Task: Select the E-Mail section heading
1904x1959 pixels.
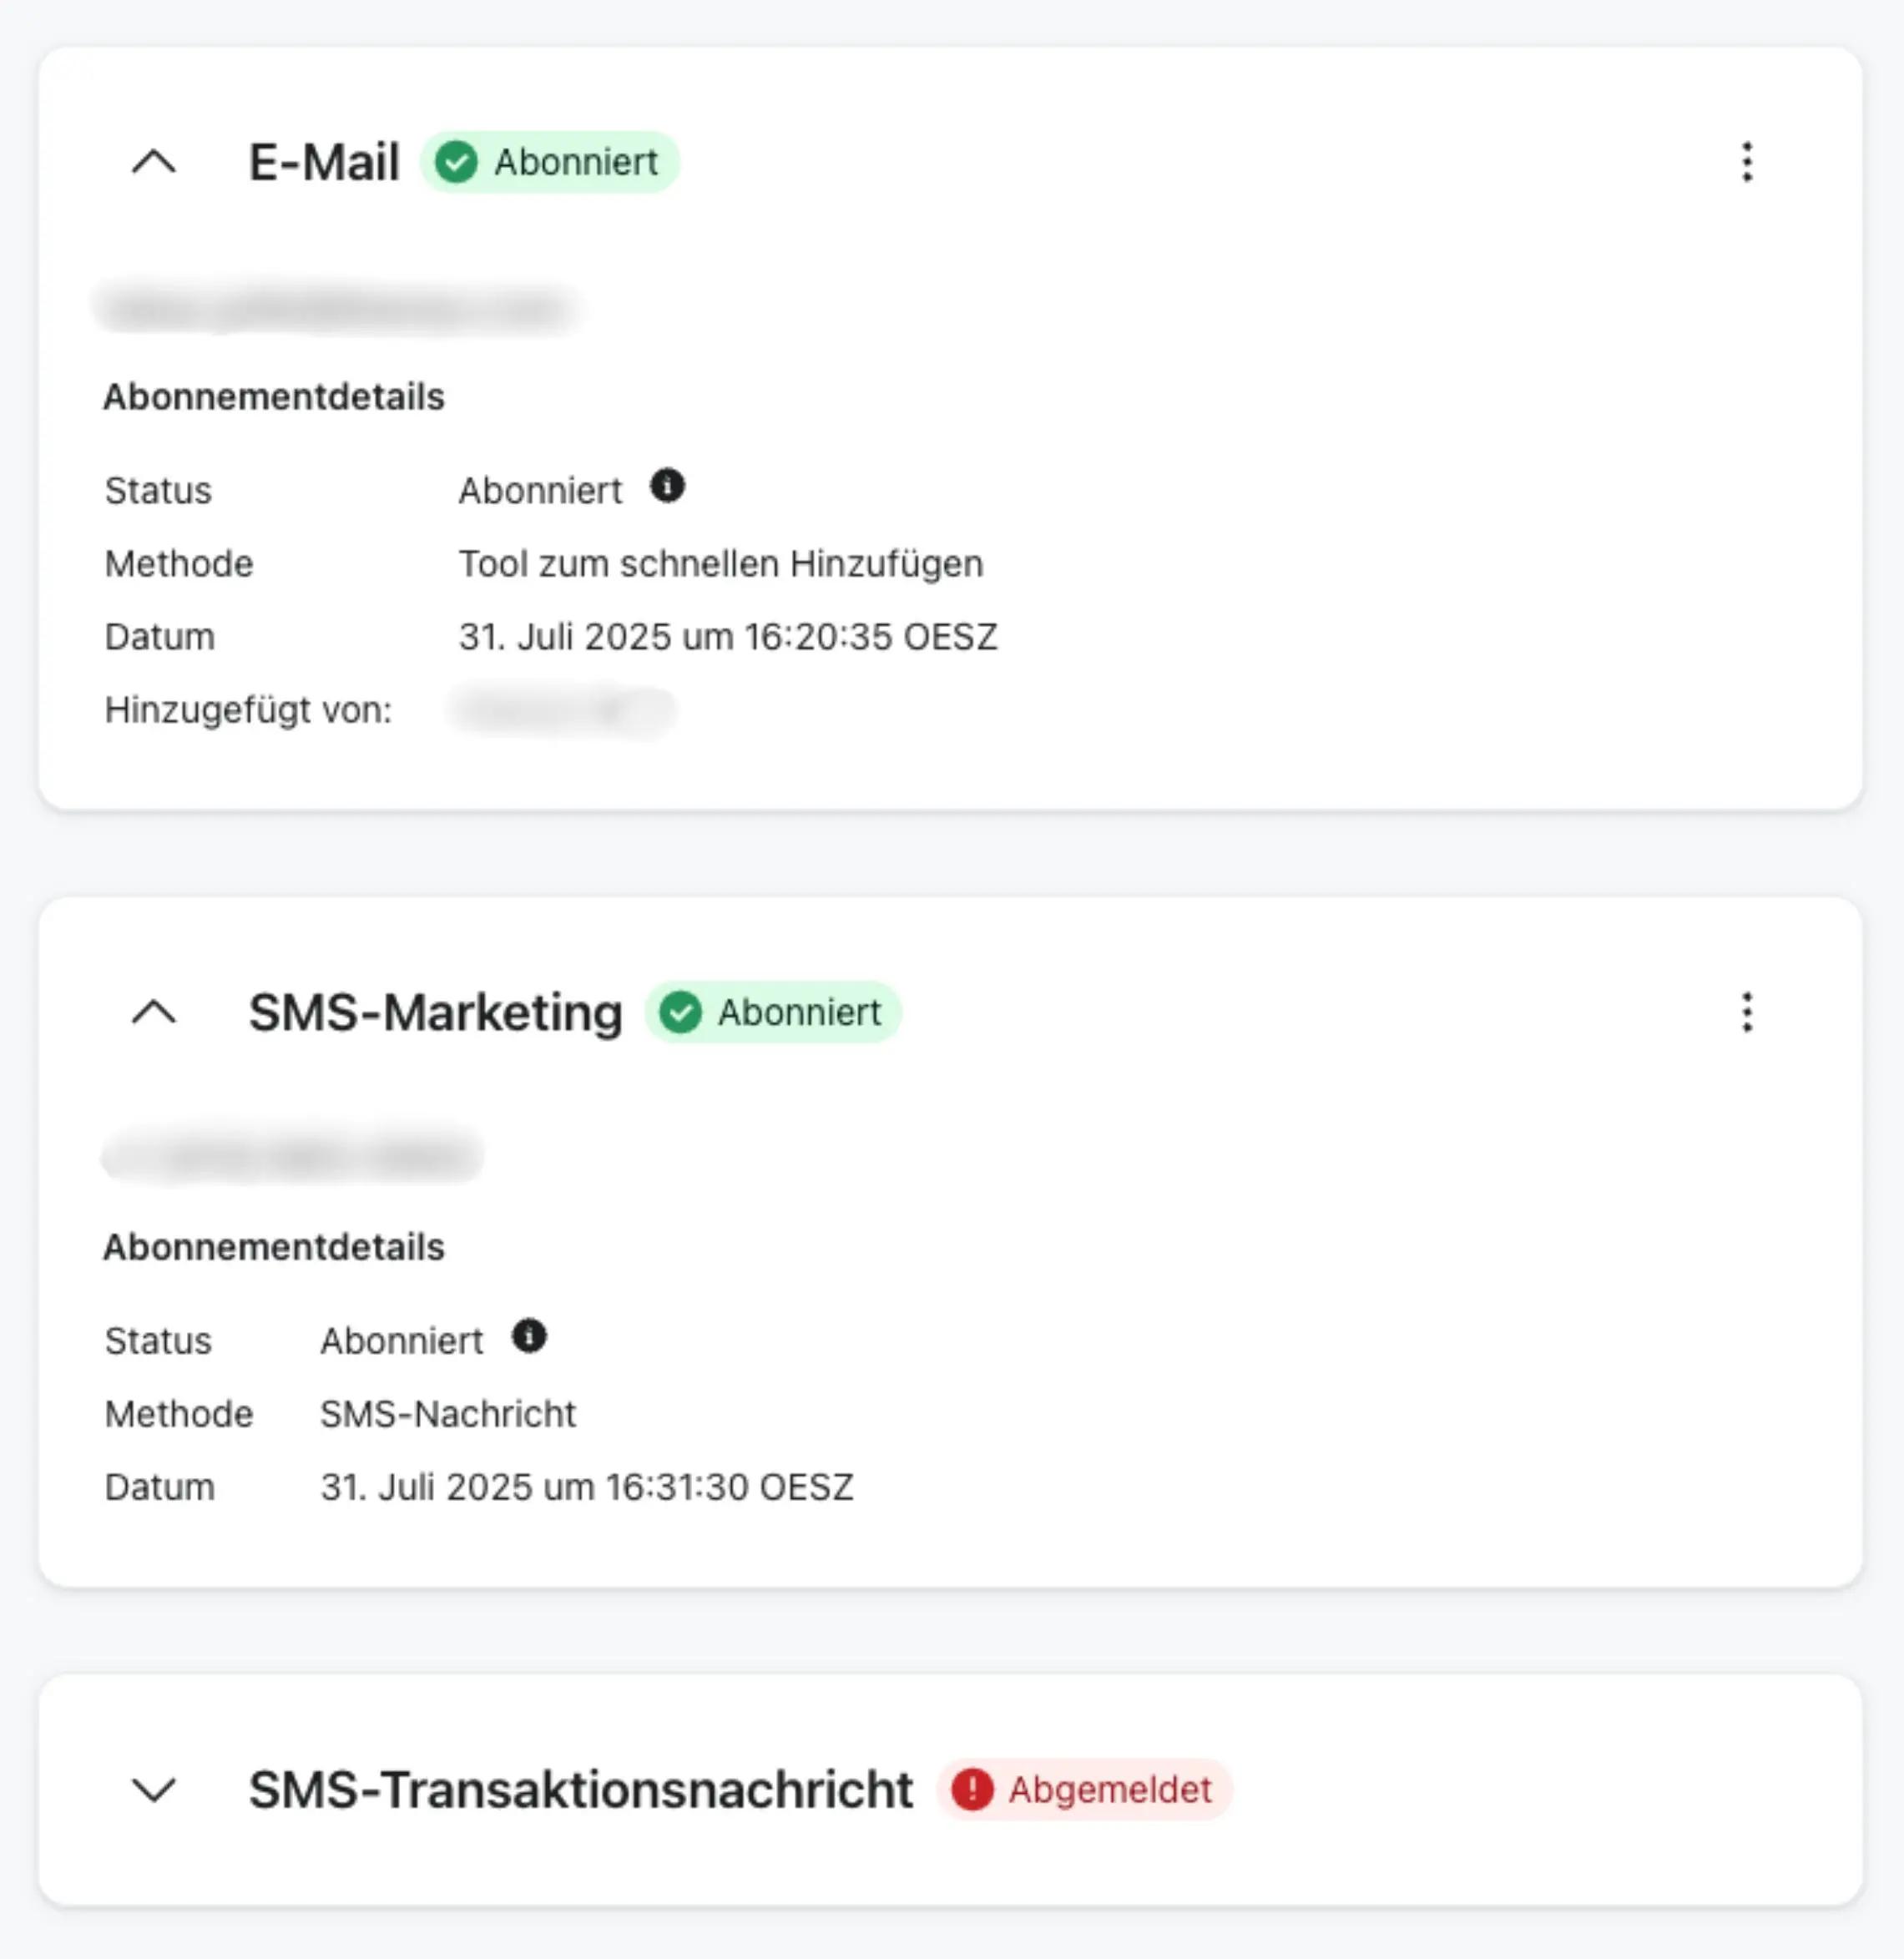Action: coord(324,162)
